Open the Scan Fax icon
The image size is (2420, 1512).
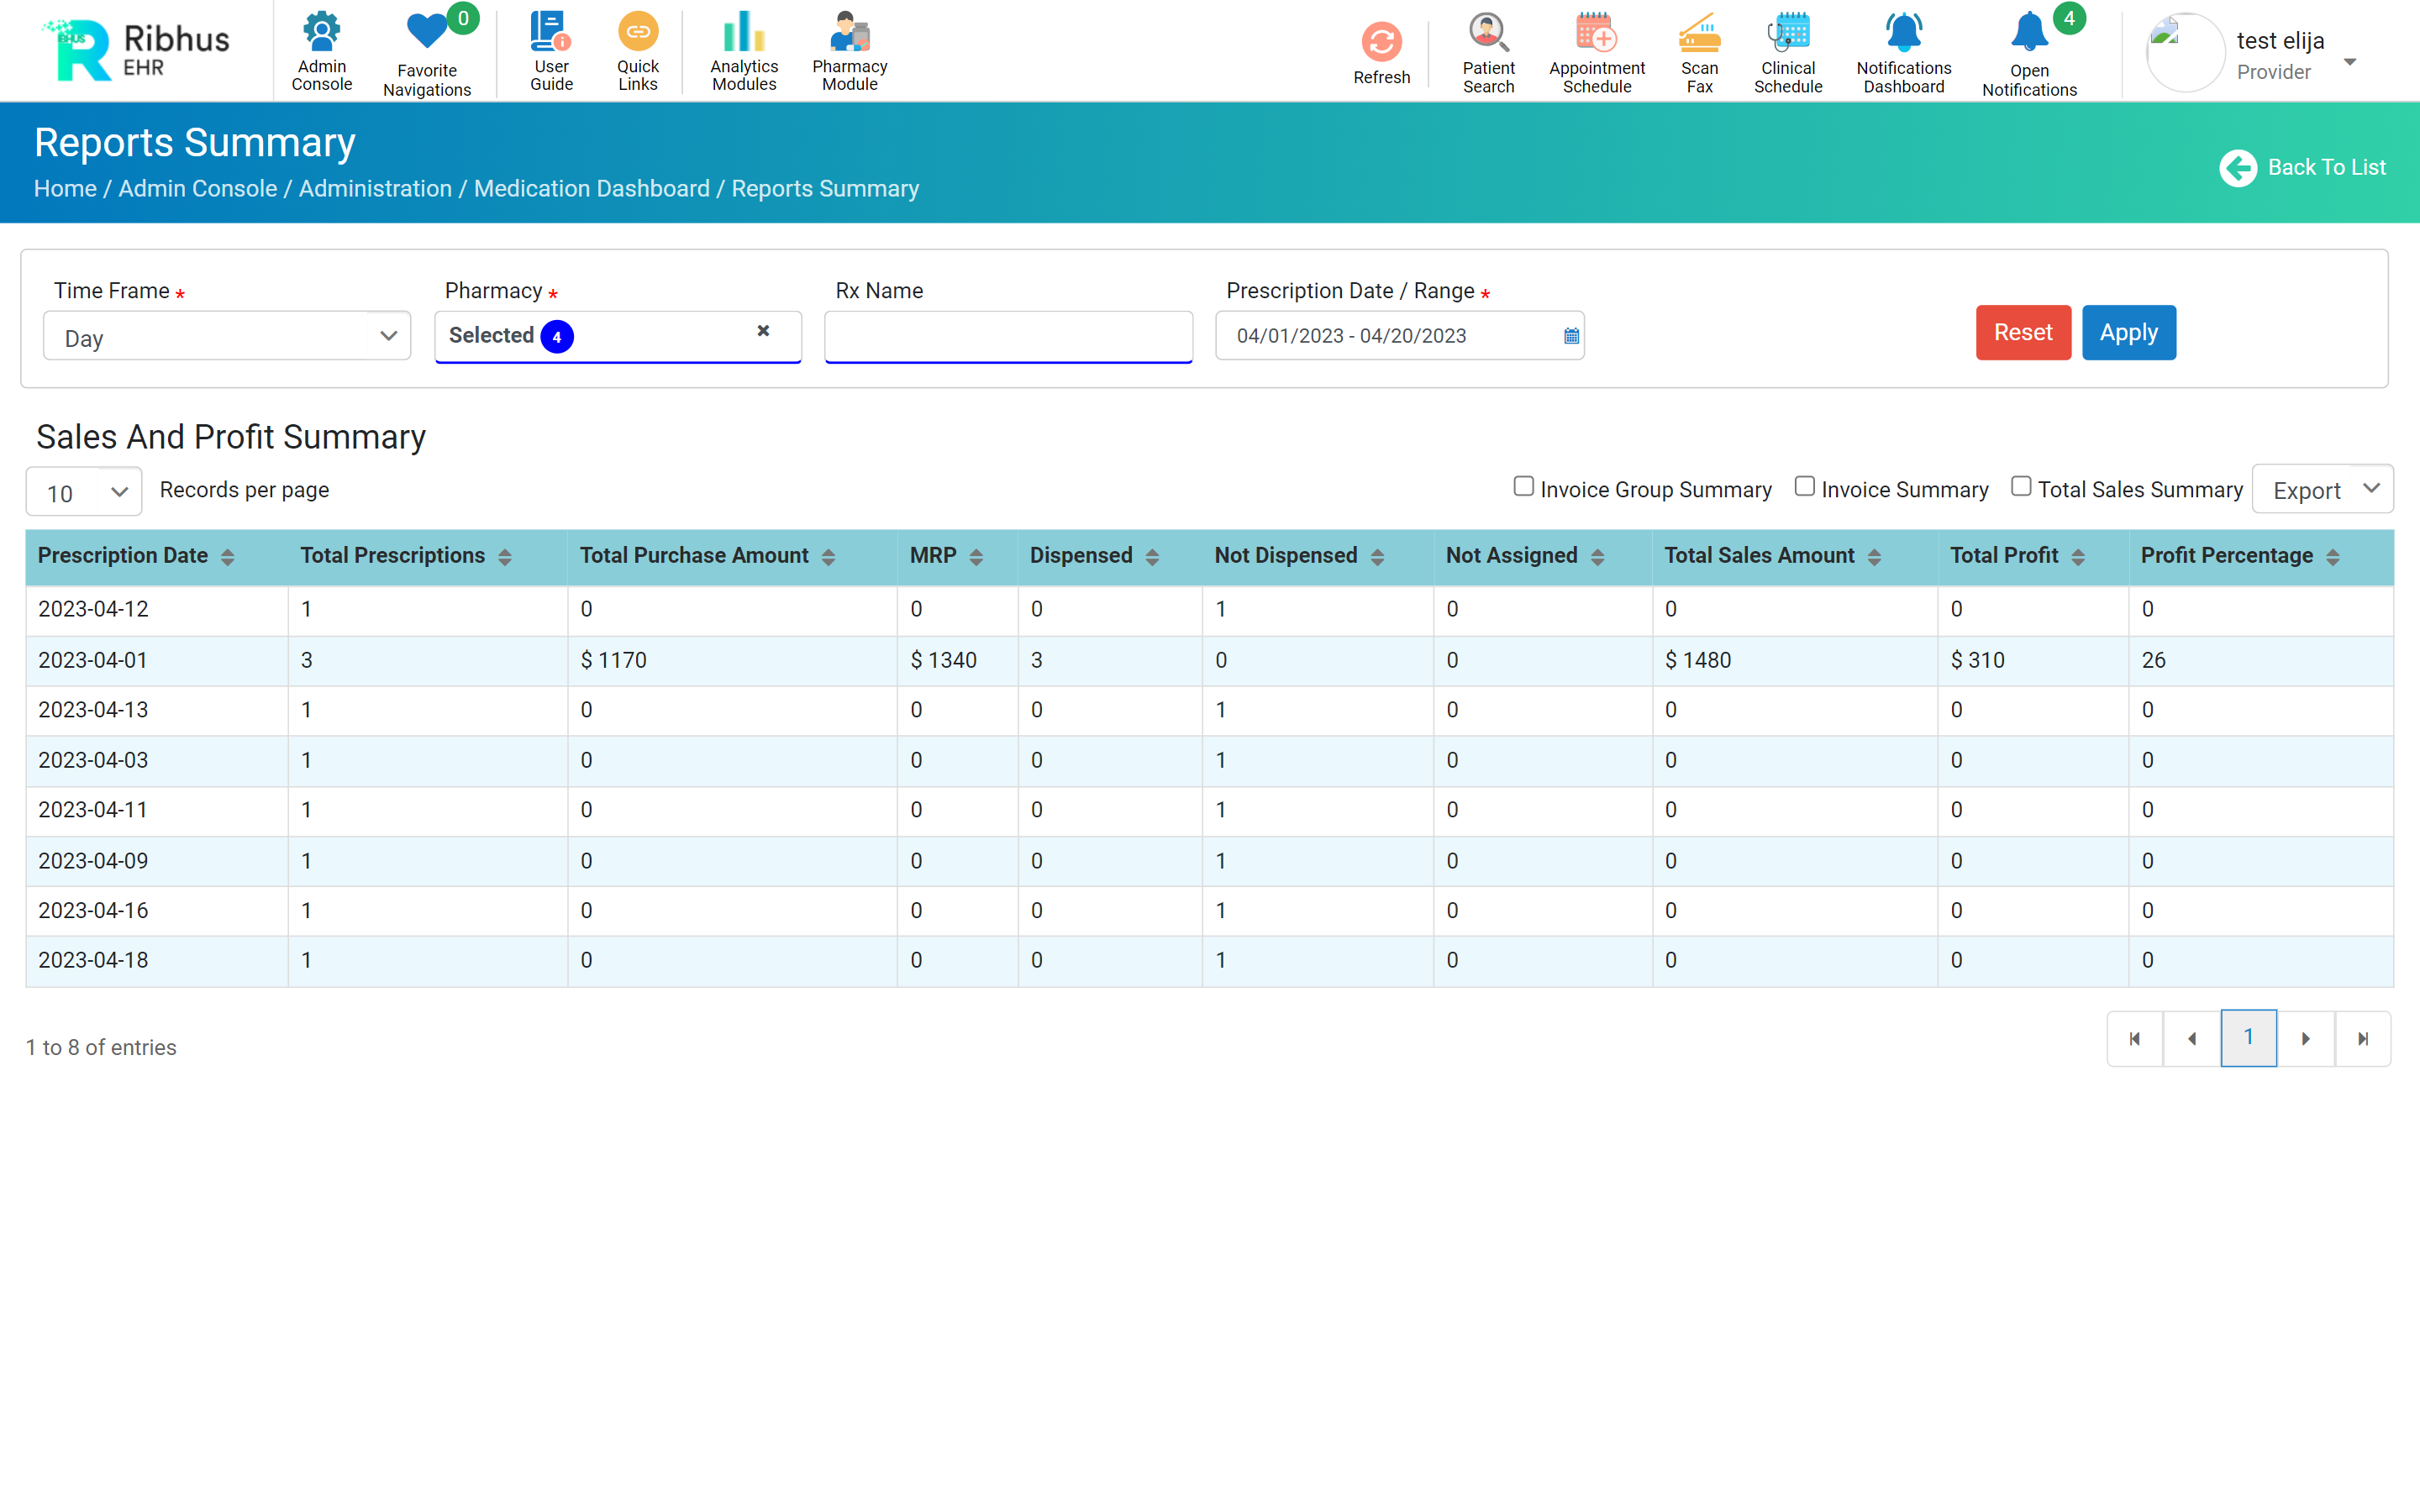[1698, 33]
